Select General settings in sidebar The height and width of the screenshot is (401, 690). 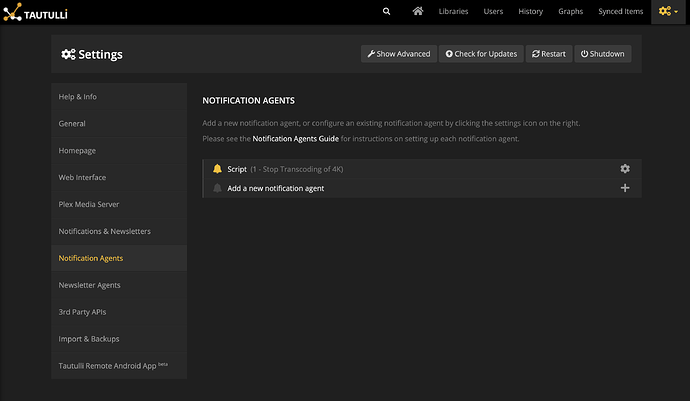(x=119, y=124)
